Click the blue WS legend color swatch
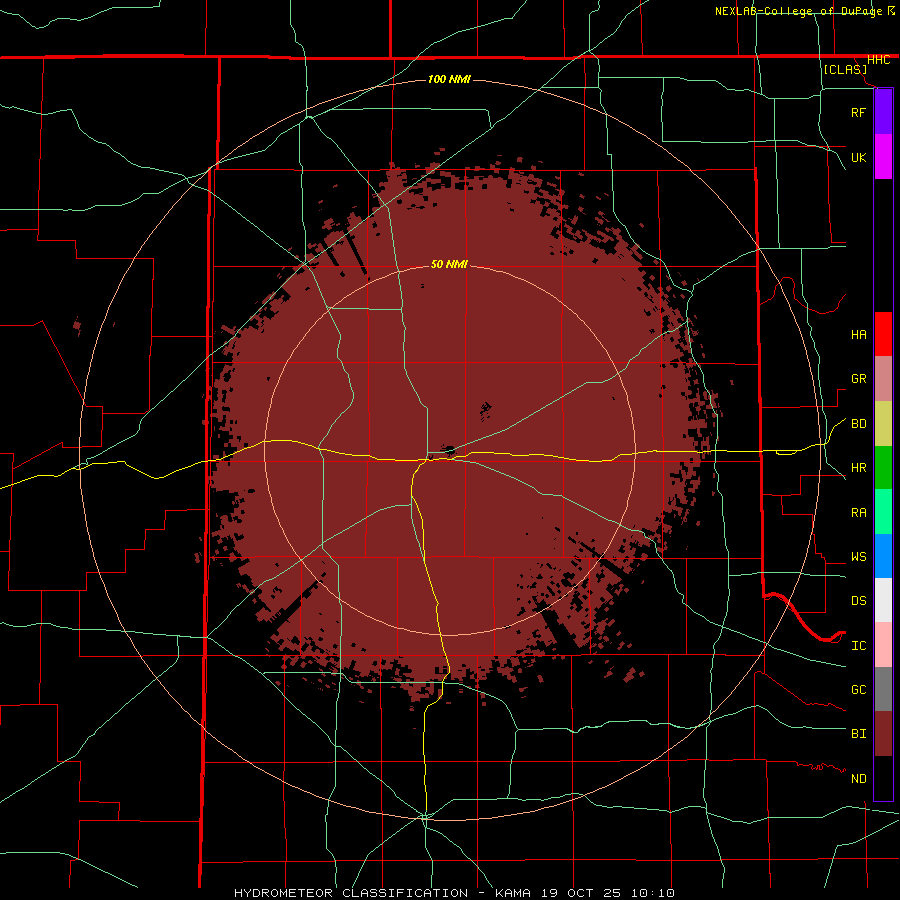 pos(883,556)
